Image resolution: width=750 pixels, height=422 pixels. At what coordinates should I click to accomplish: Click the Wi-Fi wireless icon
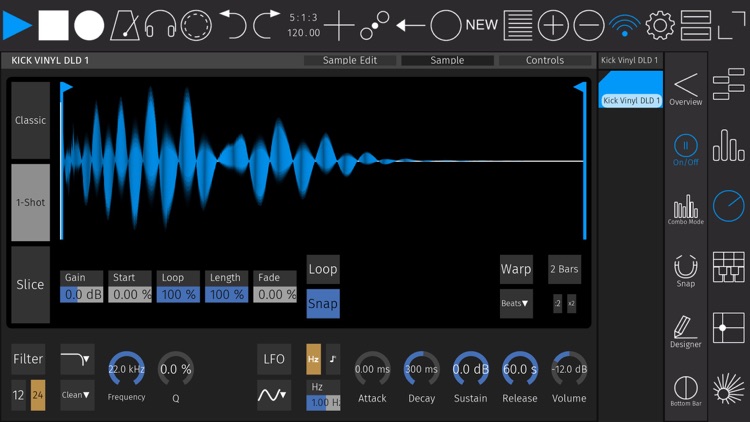[625, 25]
